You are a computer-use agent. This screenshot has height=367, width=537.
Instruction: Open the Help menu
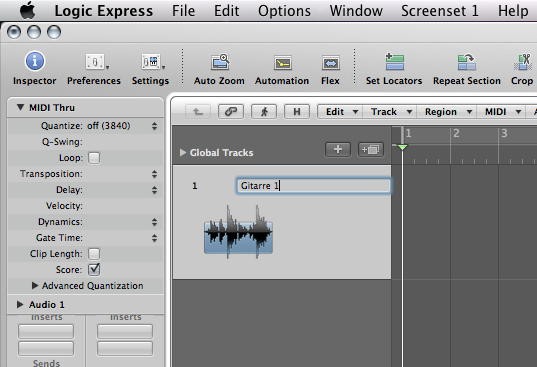point(513,11)
